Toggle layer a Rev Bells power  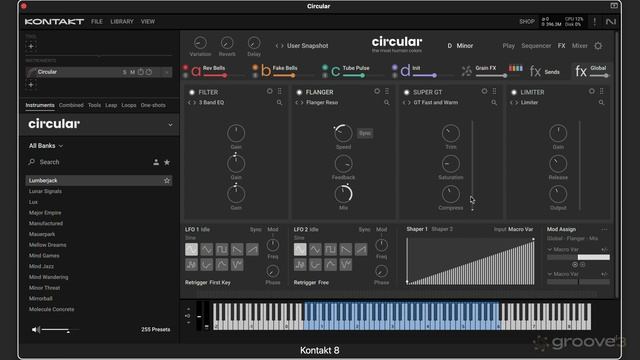tap(185, 67)
